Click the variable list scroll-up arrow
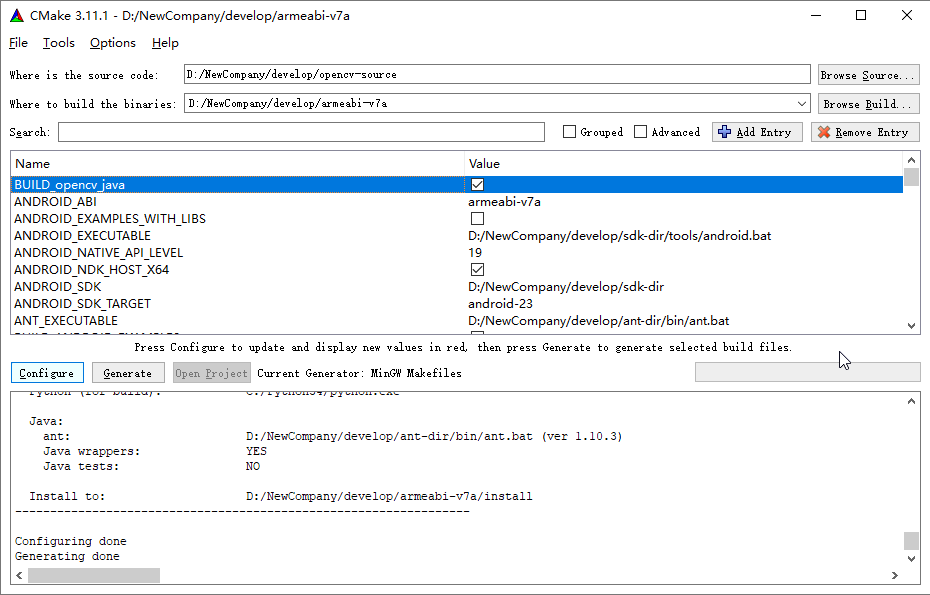The height and width of the screenshot is (595, 930). 912,160
